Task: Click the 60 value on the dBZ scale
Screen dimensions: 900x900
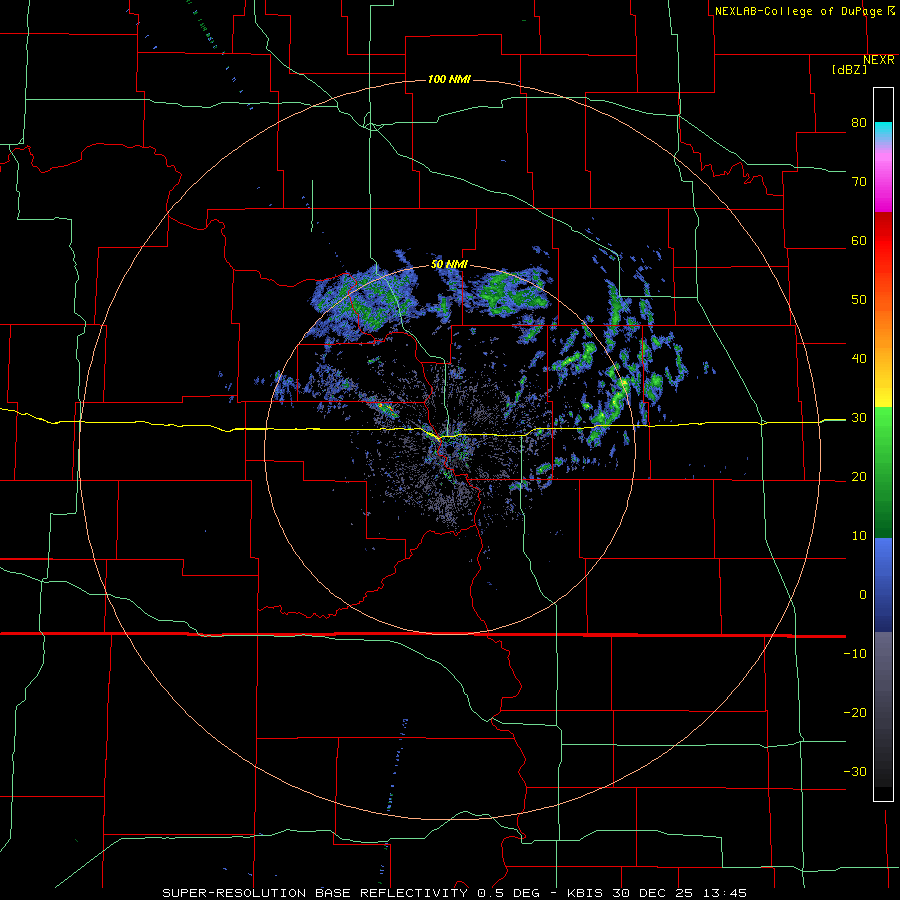Action: point(859,240)
